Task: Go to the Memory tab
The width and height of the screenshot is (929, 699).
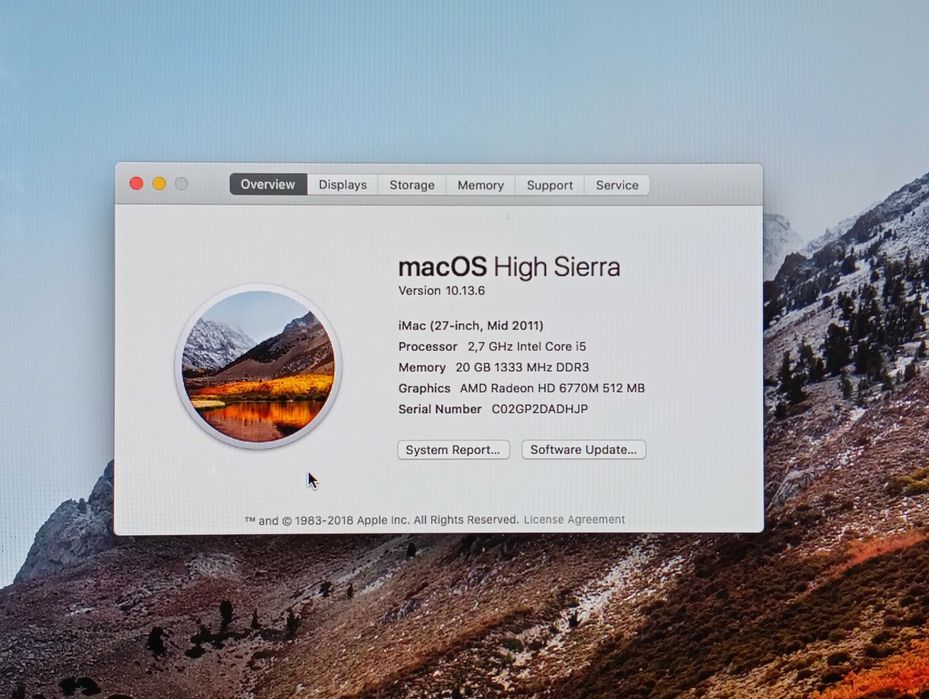Action: 480,185
